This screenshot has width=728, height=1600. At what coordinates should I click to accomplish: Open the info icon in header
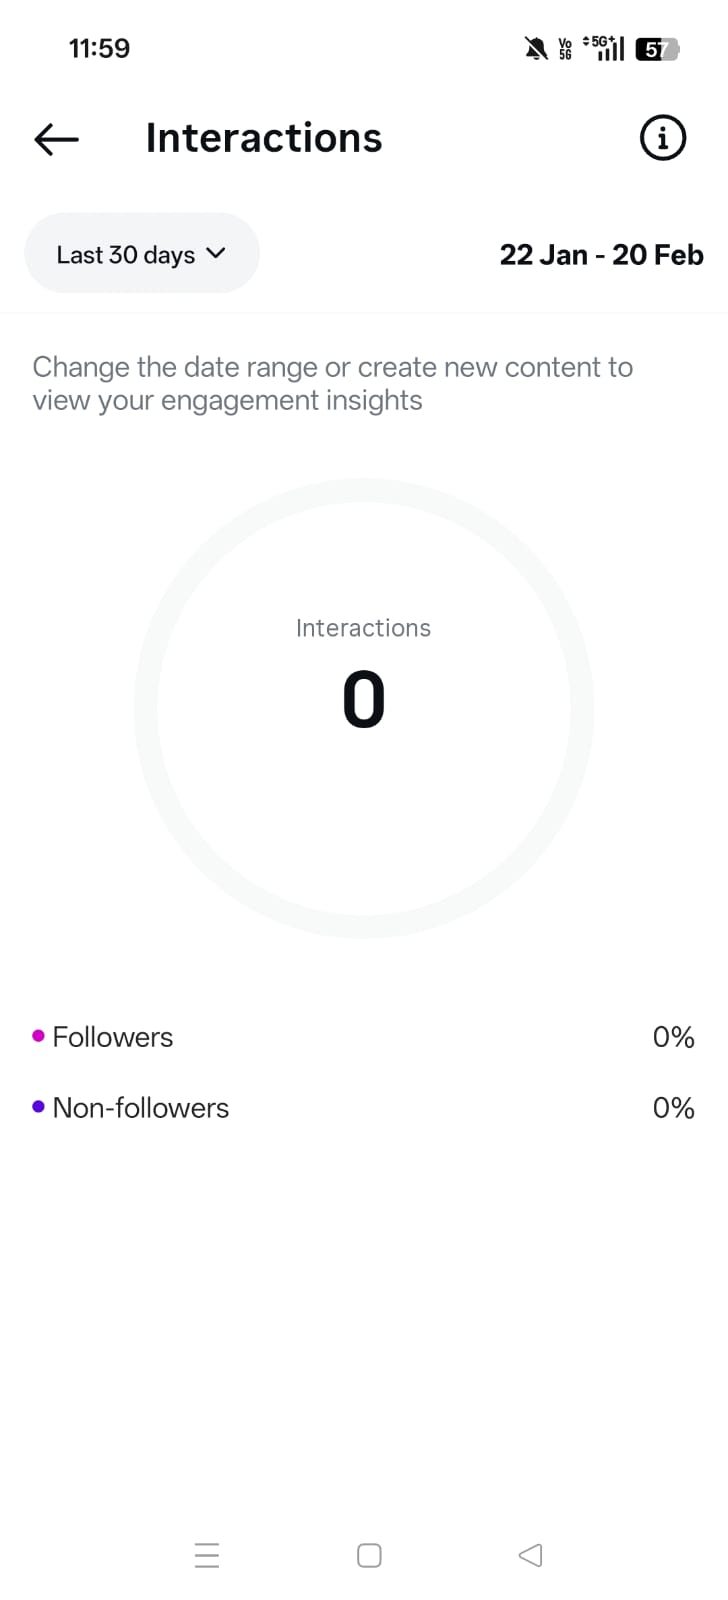(x=662, y=137)
